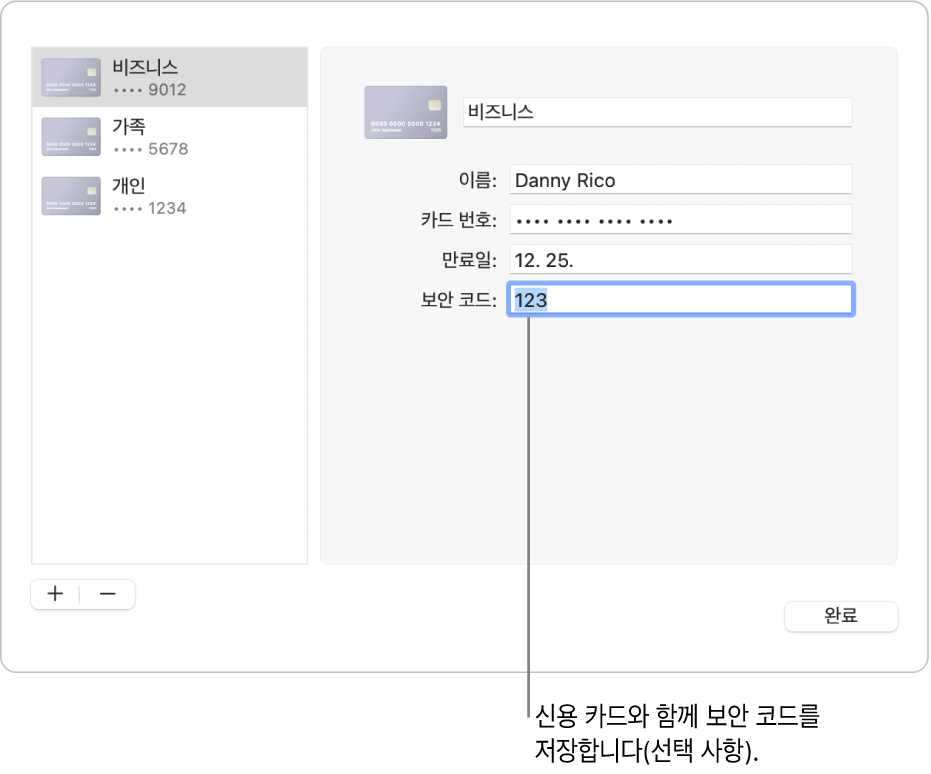
Task: Add a new credit card with the plus button
Action: click(x=56, y=594)
